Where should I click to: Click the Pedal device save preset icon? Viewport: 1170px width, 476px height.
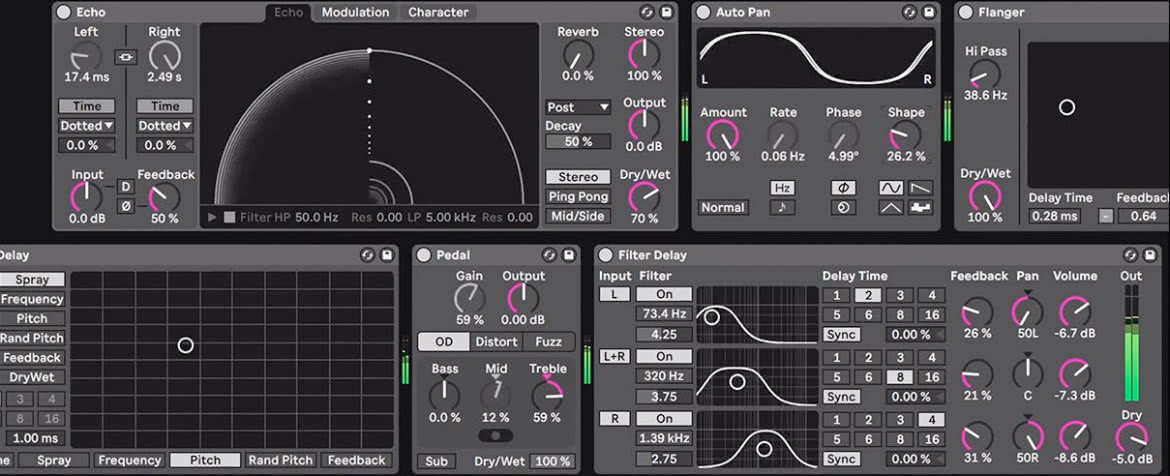569,255
